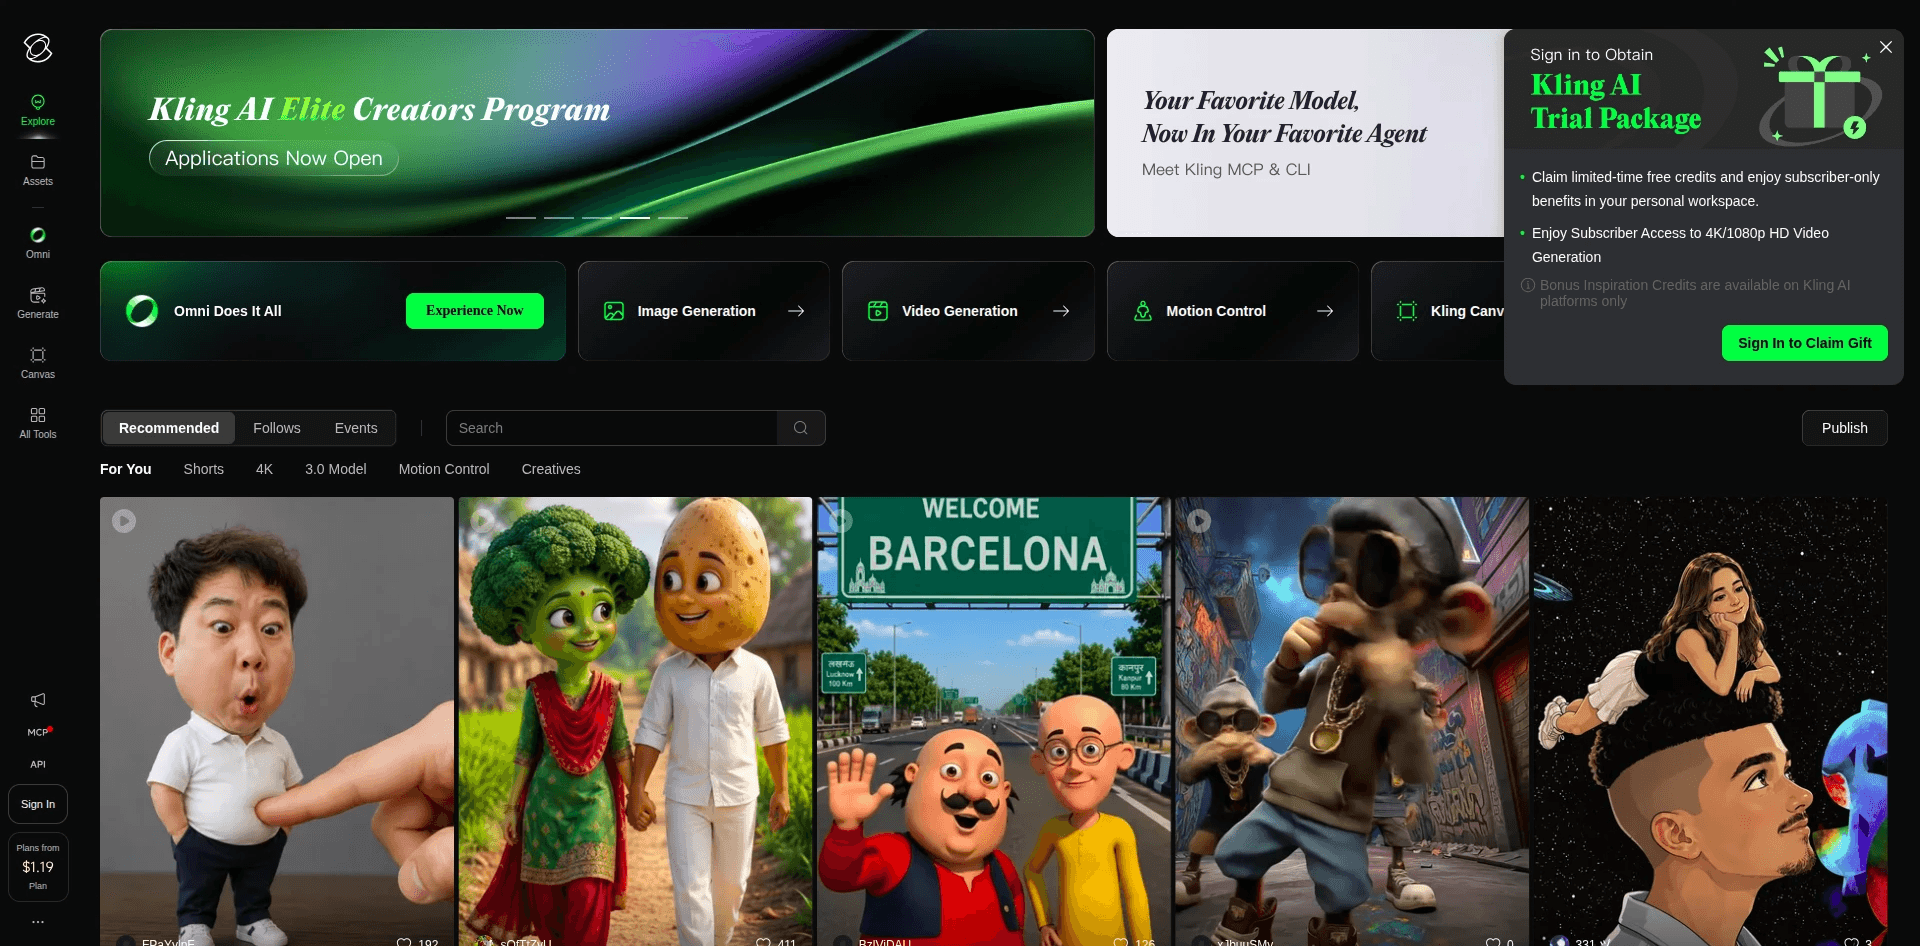The width and height of the screenshot is (1920, 946).
Task: Switch to the Events tab
Action: click(x=356, y=428)
